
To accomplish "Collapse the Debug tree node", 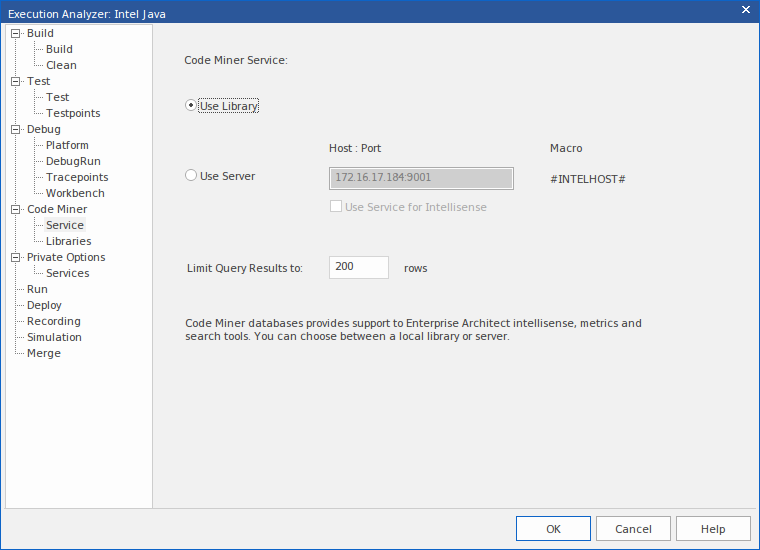I will coord(16,129).
